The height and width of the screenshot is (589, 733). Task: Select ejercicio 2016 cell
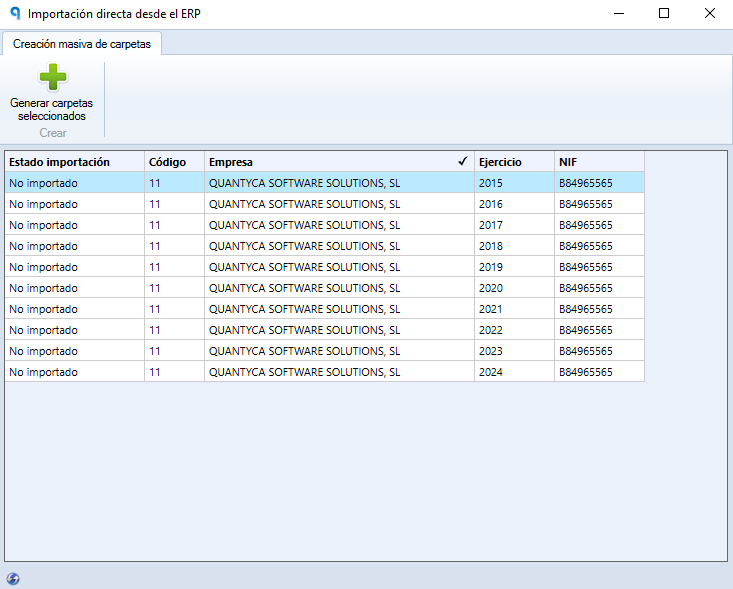[x=514, y=204]
